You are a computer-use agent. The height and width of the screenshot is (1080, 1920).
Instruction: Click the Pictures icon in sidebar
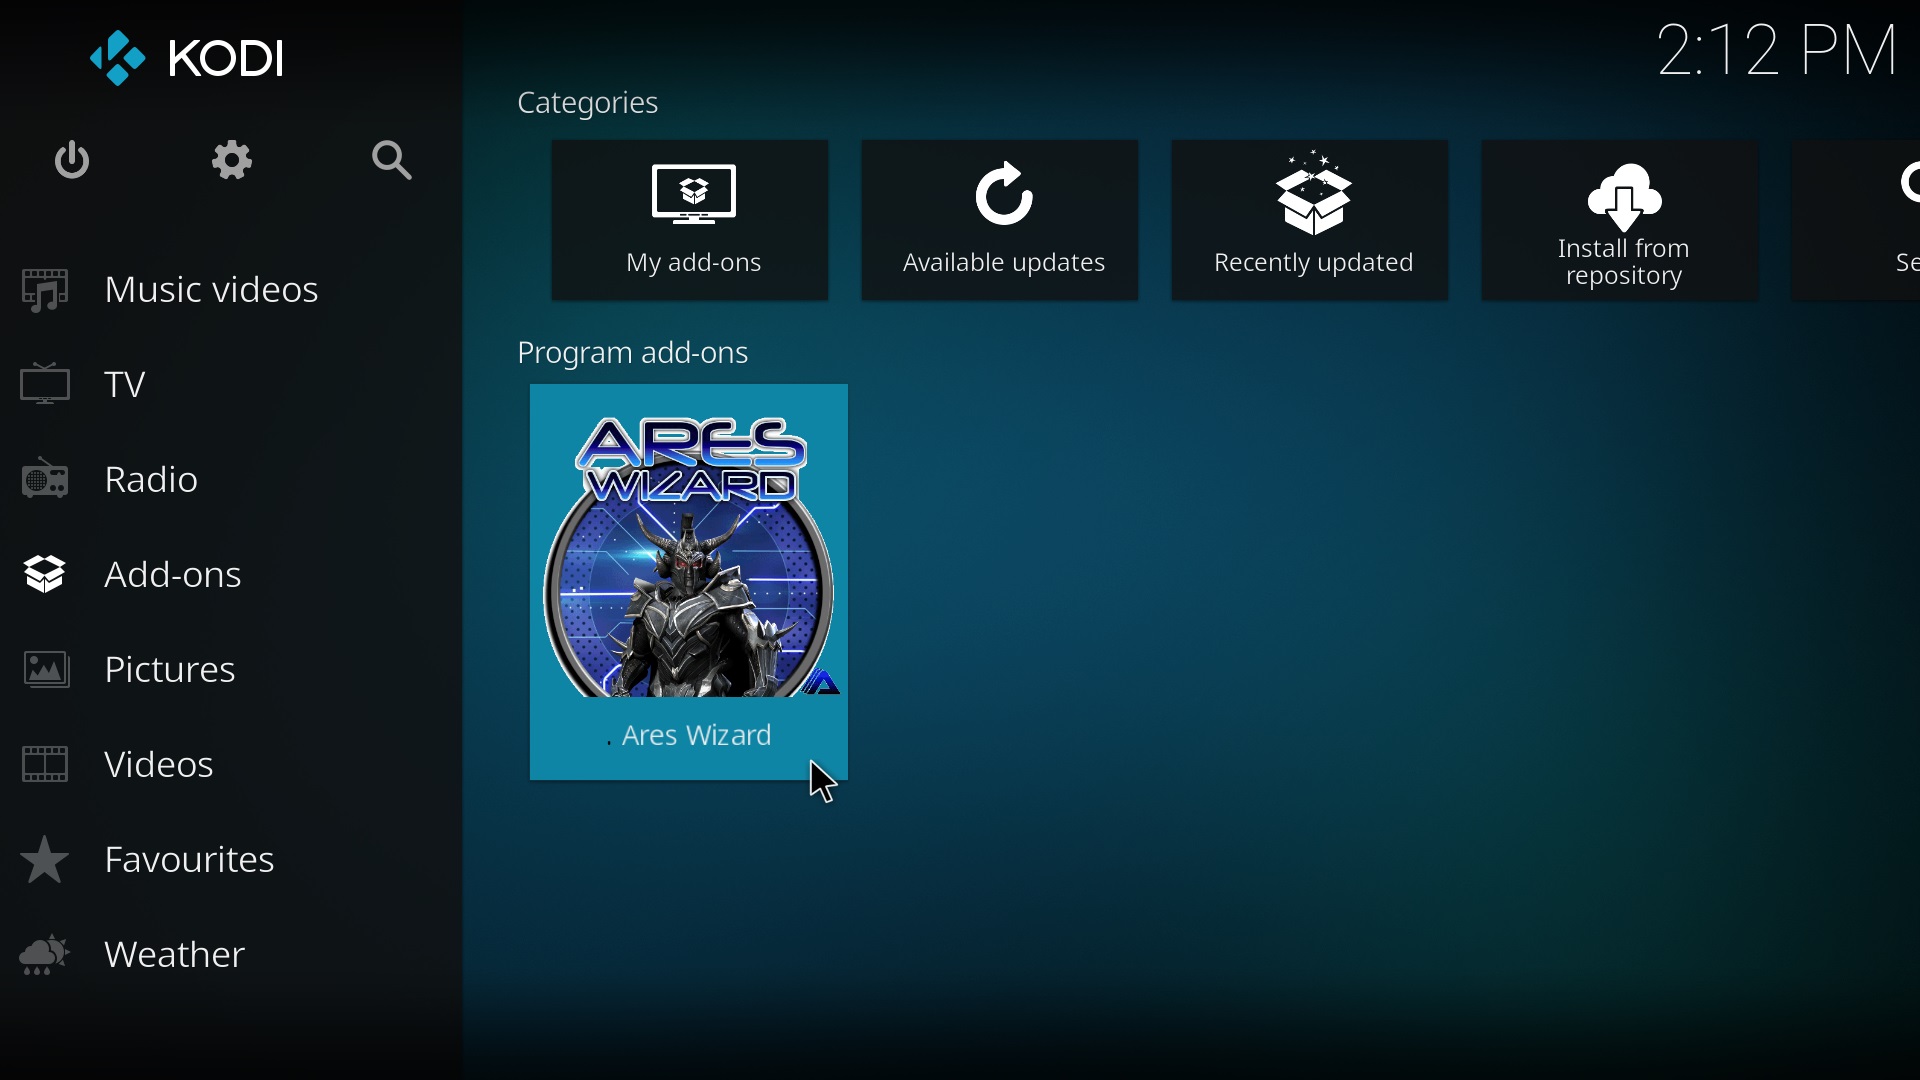[x=46, y=670]
